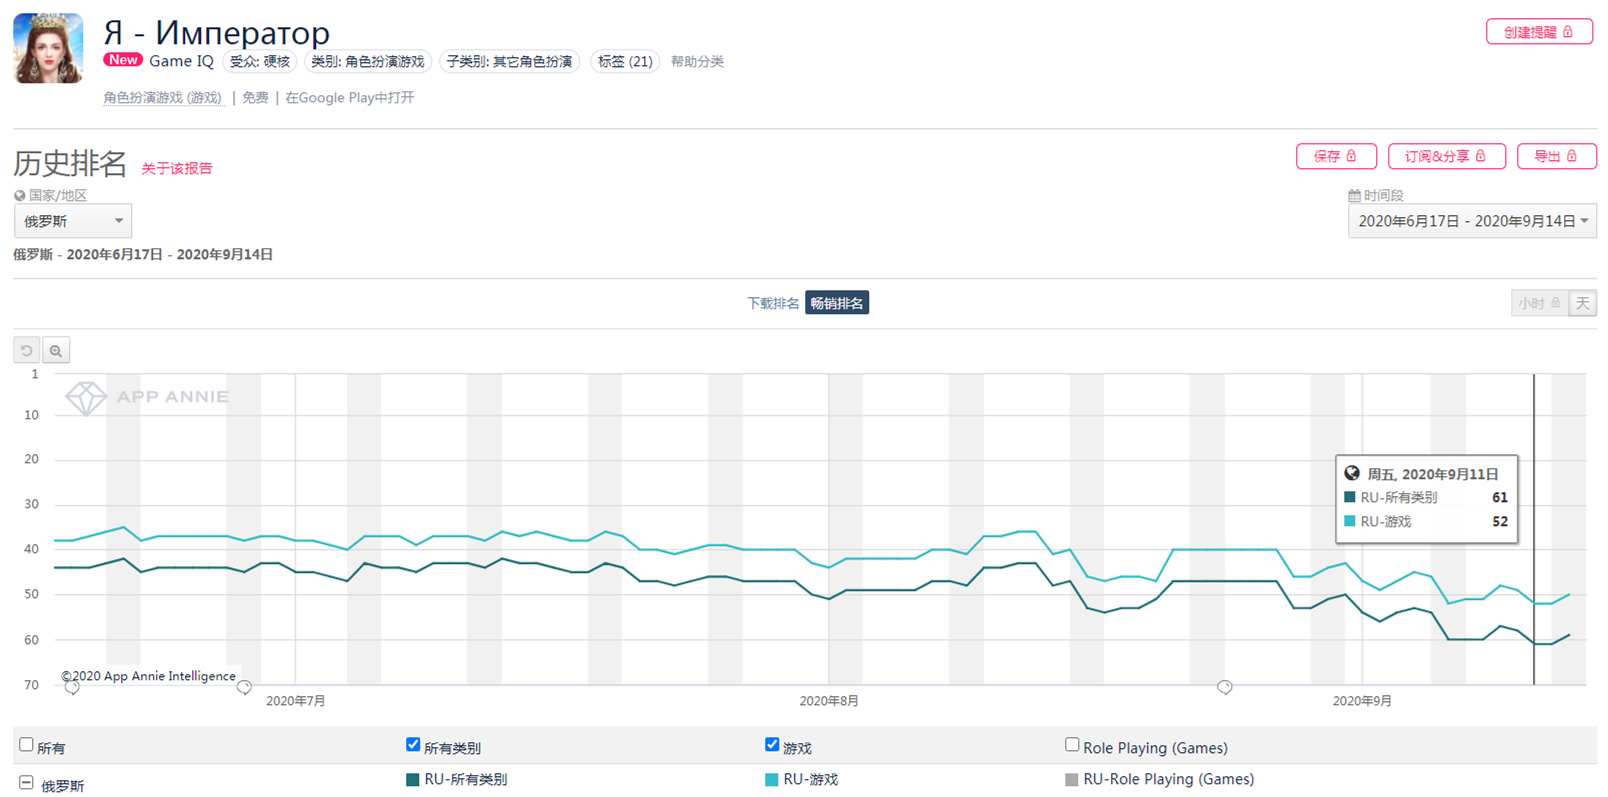Uncheck the 所有类别 checkbox
Viewport: 1608px width, 797px height.
click(413, 745)
